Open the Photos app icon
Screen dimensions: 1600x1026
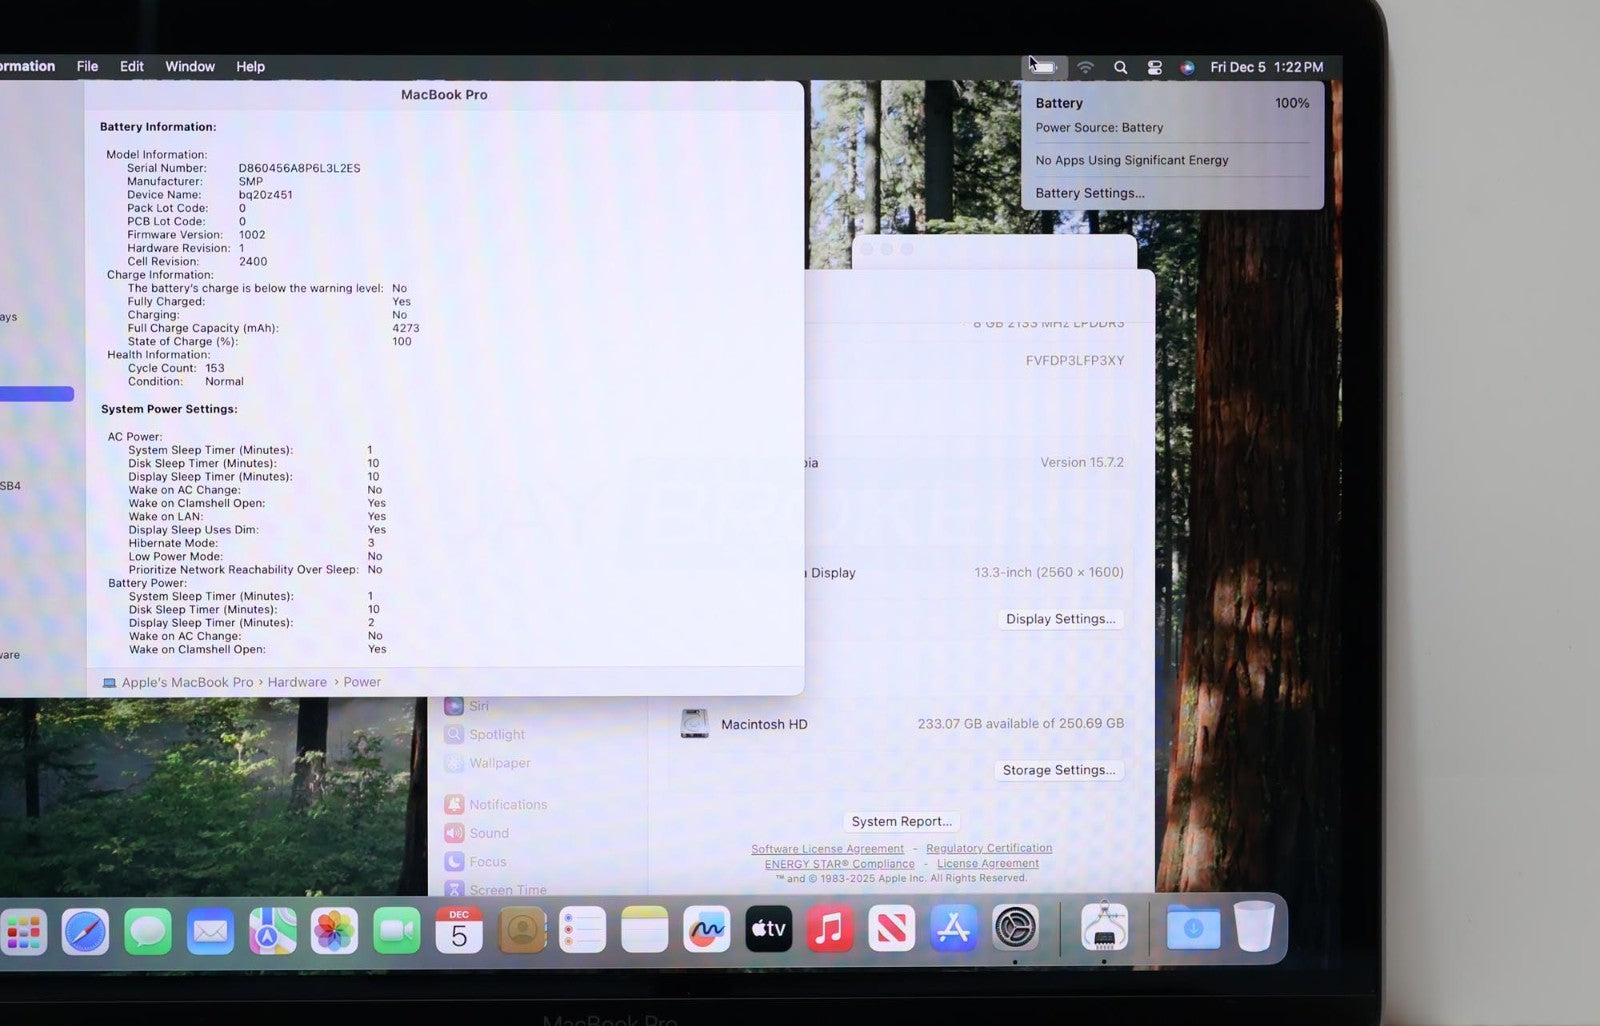tap(334, 931)
